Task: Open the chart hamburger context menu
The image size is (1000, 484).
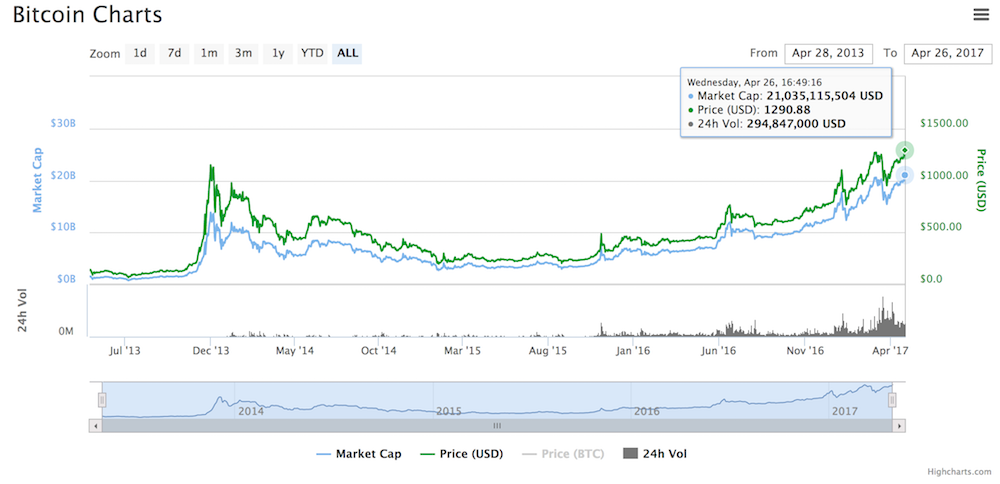Action: (981, 15)
